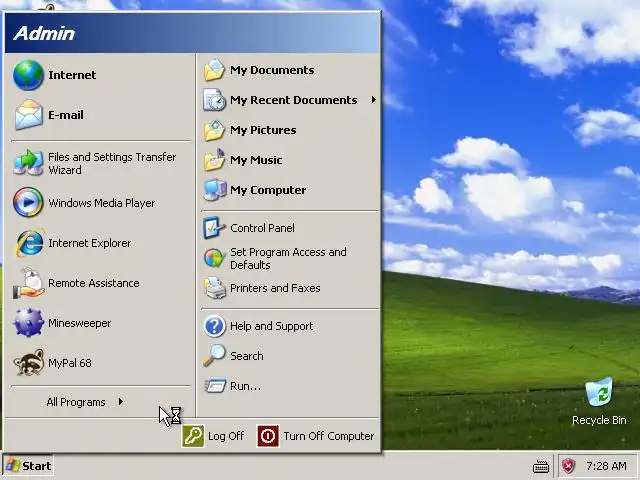Click the 7:28 AM taskbar clock
Screen dimensions: 640x480
606,466
